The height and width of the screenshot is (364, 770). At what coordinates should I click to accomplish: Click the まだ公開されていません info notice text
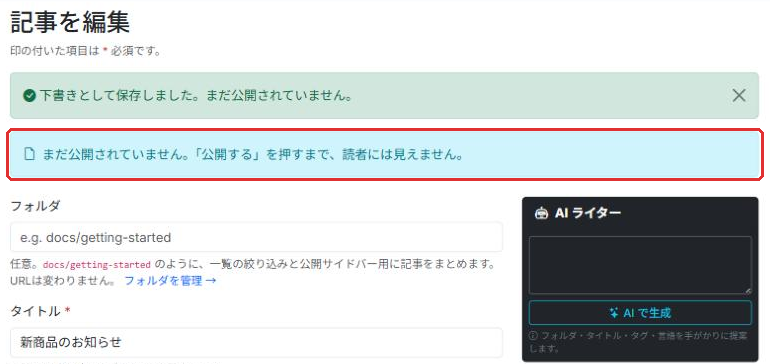pos(253,154)
